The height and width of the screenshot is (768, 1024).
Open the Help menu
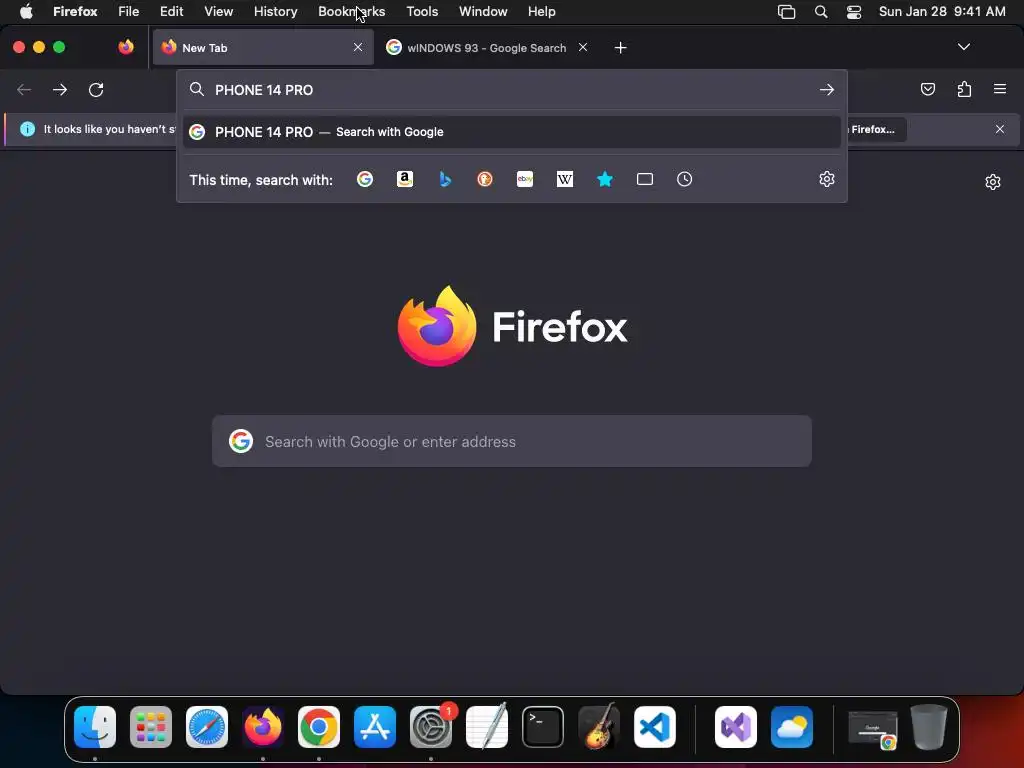pyautogui.click(x=541, y=11)
